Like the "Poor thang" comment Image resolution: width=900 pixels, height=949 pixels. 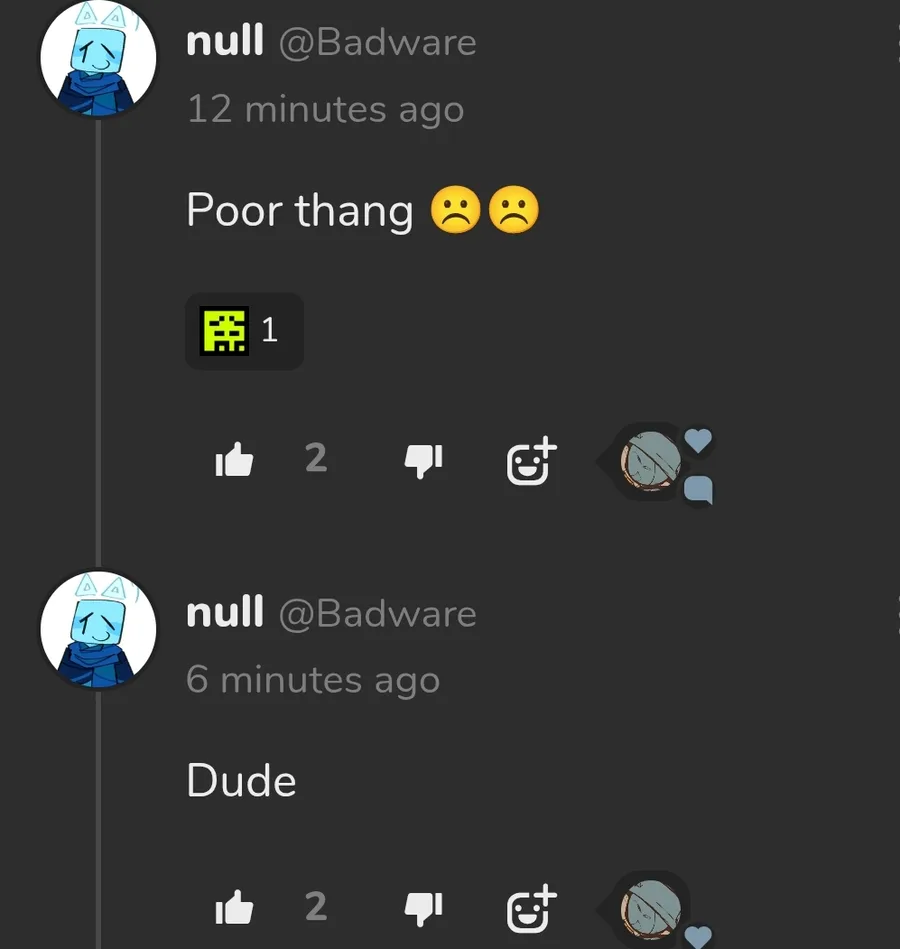point(235,459)
